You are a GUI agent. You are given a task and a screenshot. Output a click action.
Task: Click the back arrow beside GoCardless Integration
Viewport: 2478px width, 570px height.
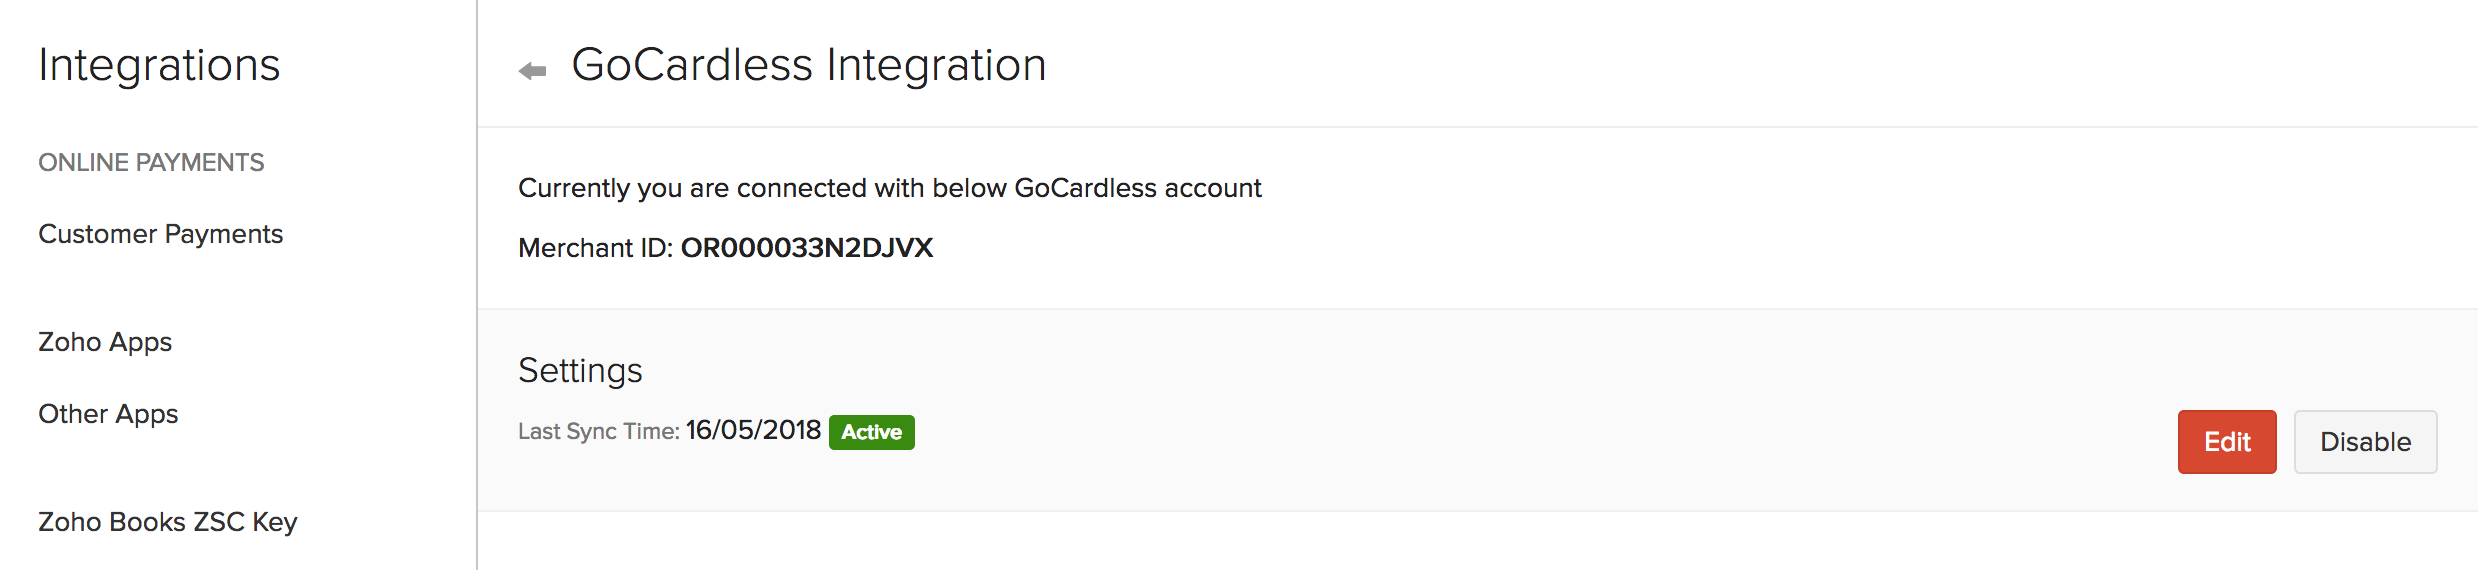pos(533,70)
